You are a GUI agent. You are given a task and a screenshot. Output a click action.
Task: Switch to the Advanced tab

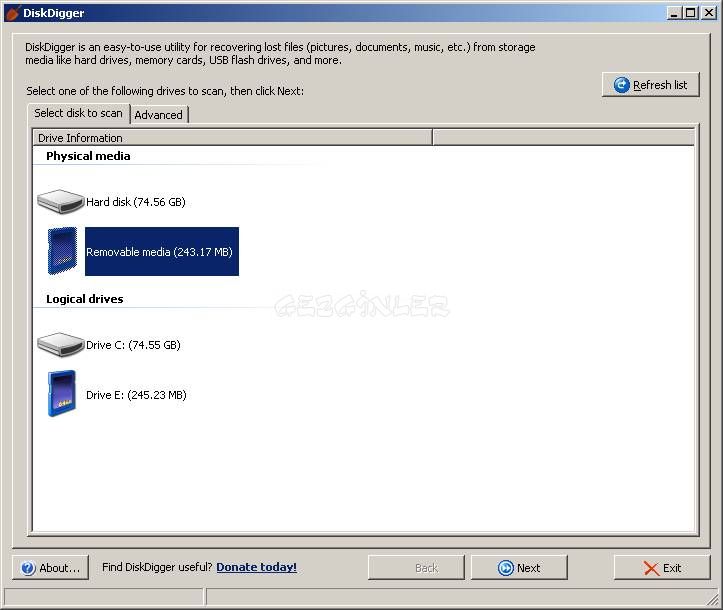tap(158, 115)
